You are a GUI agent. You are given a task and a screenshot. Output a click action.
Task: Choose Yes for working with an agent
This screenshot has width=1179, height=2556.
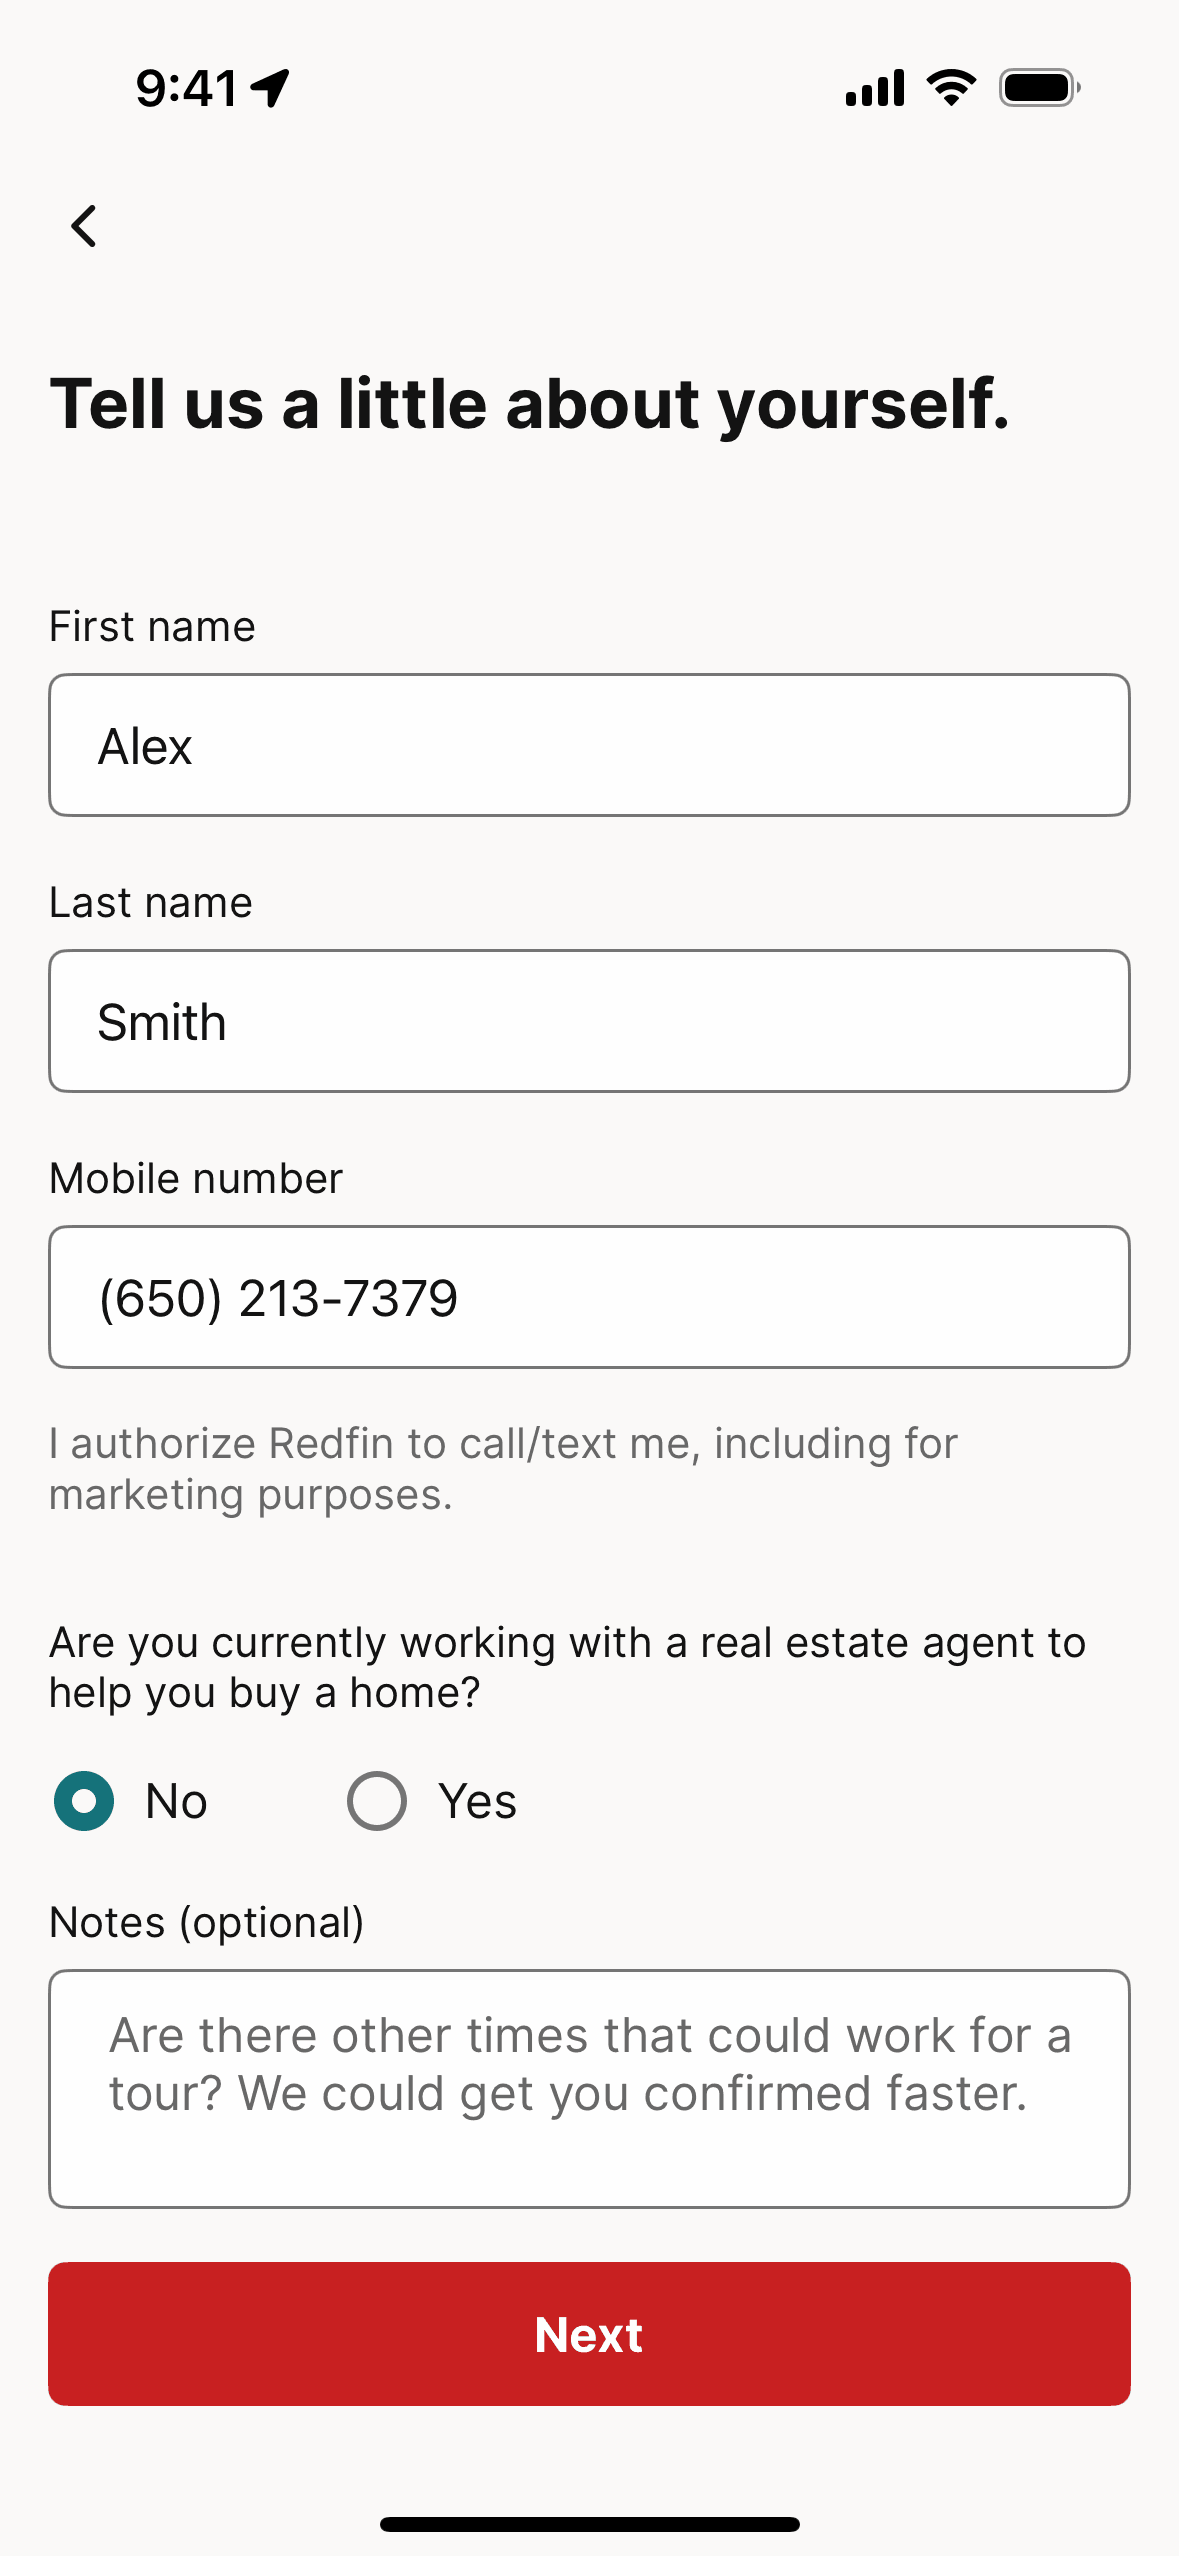tap(377, 1801)
